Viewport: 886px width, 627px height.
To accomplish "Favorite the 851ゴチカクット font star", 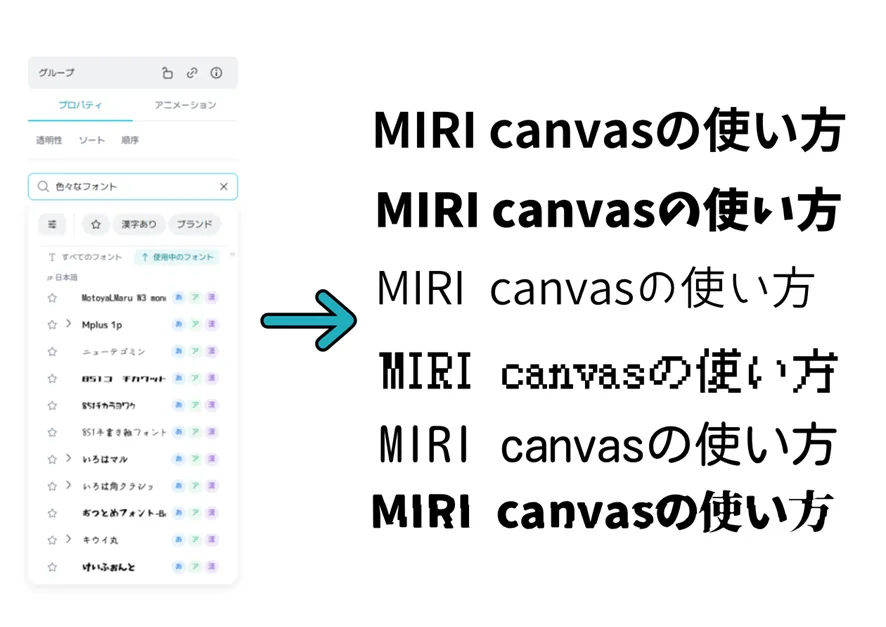I will pyautogui.click(x=52, y=378).
